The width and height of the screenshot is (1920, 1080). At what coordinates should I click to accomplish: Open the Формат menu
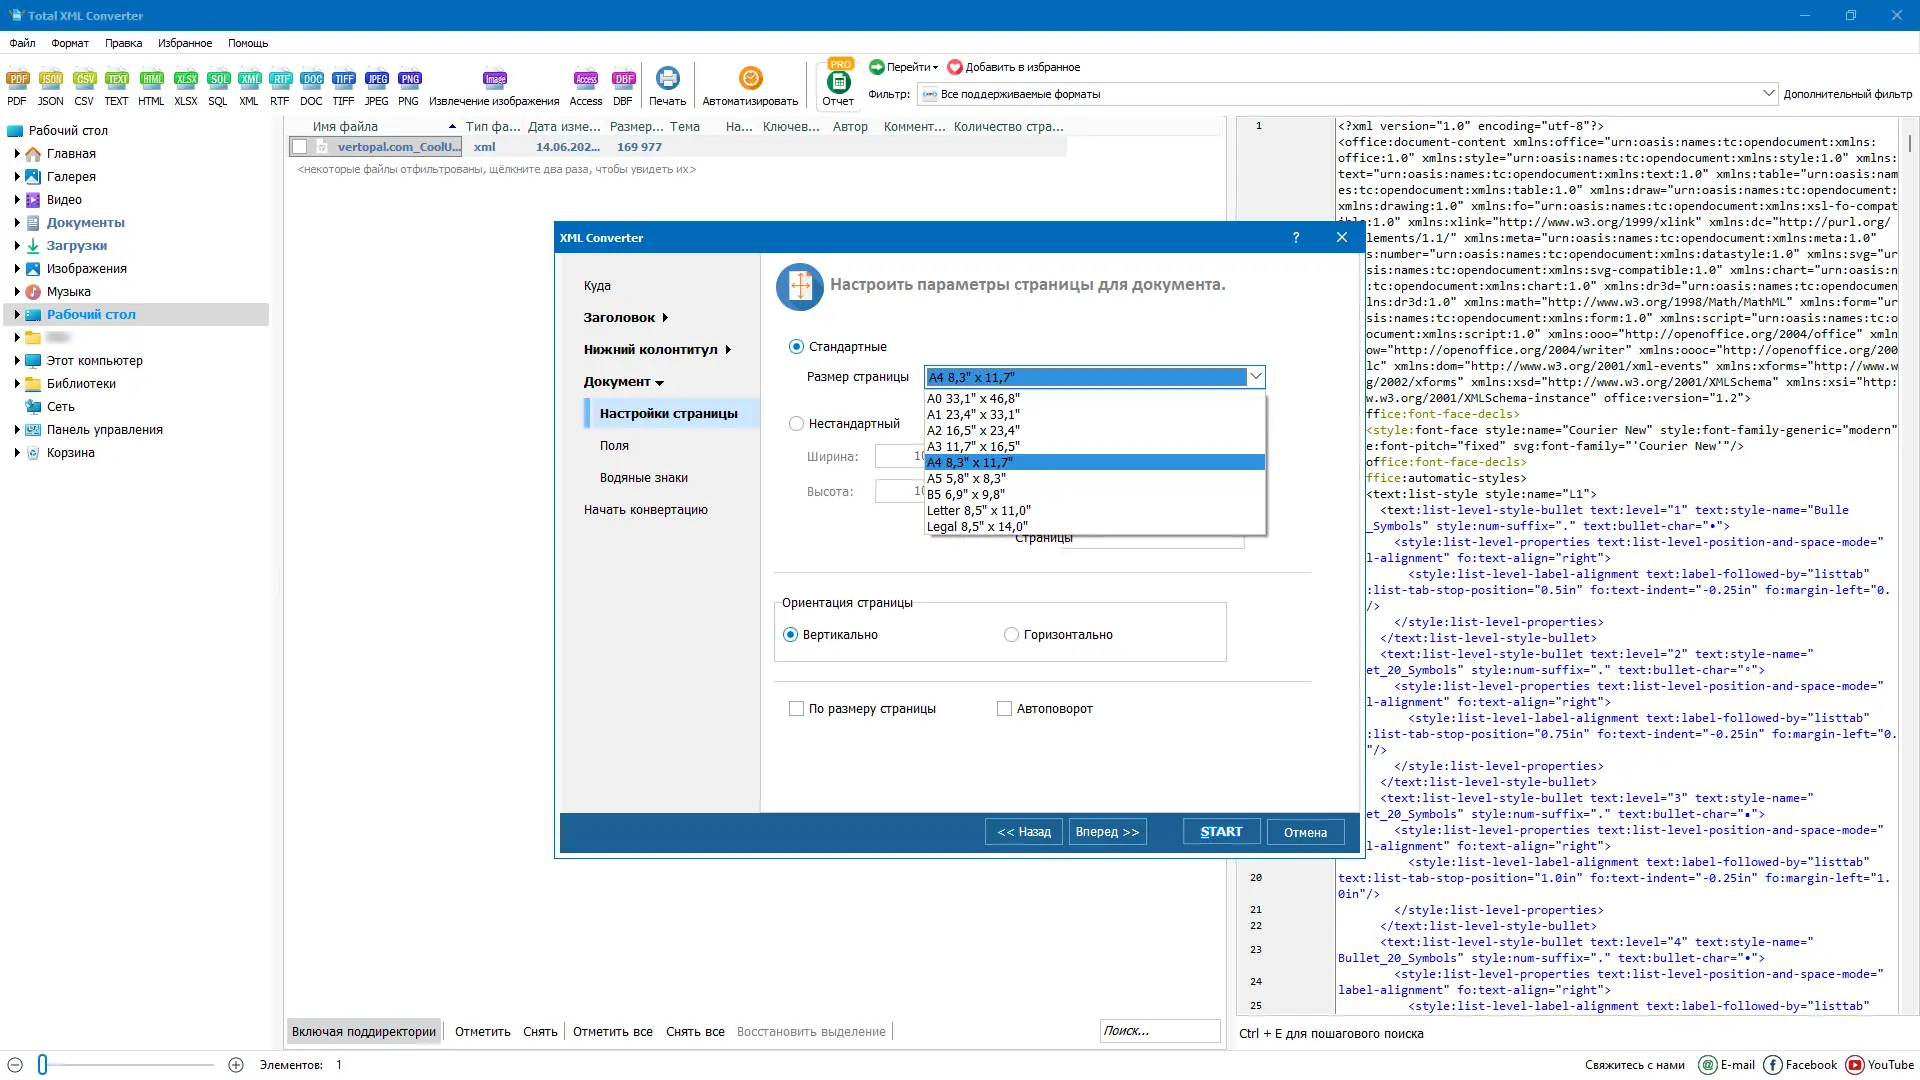(x=70, y=43)
